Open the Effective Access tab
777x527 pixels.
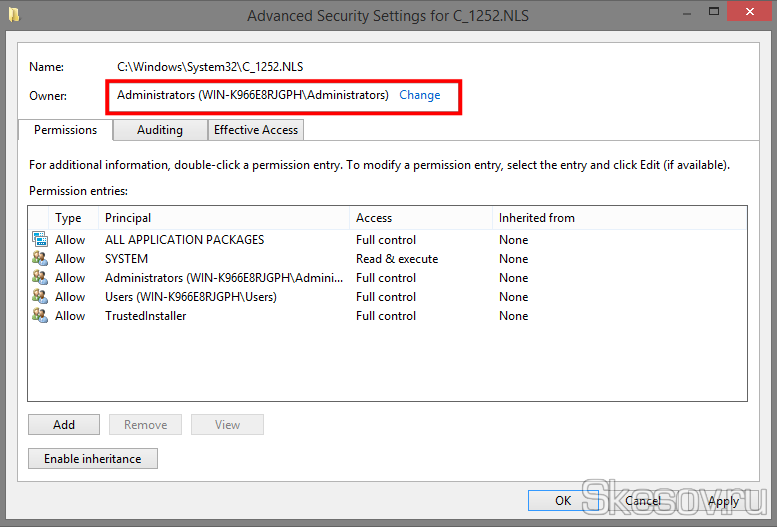pyautogui.click(x=256, y=130)
